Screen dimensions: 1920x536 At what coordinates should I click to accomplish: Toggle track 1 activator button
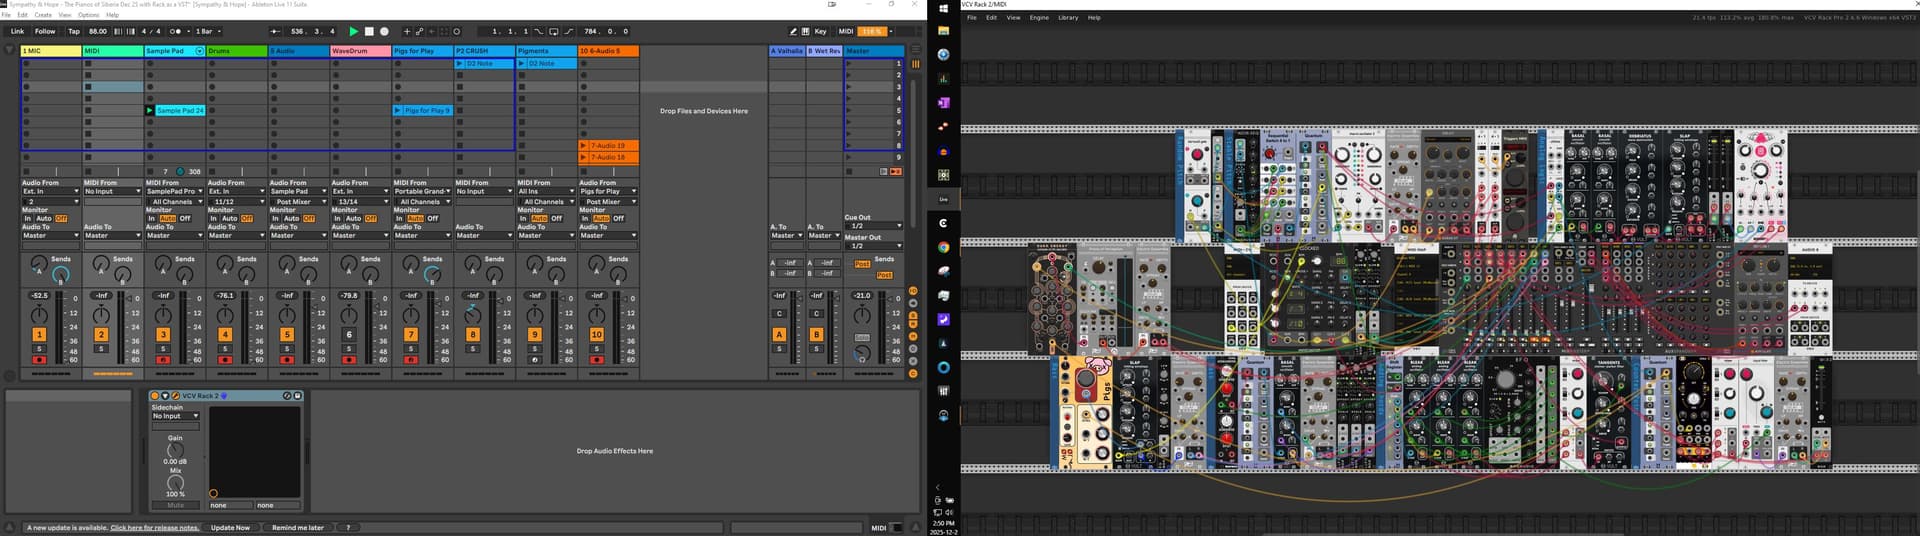point(39,335)
